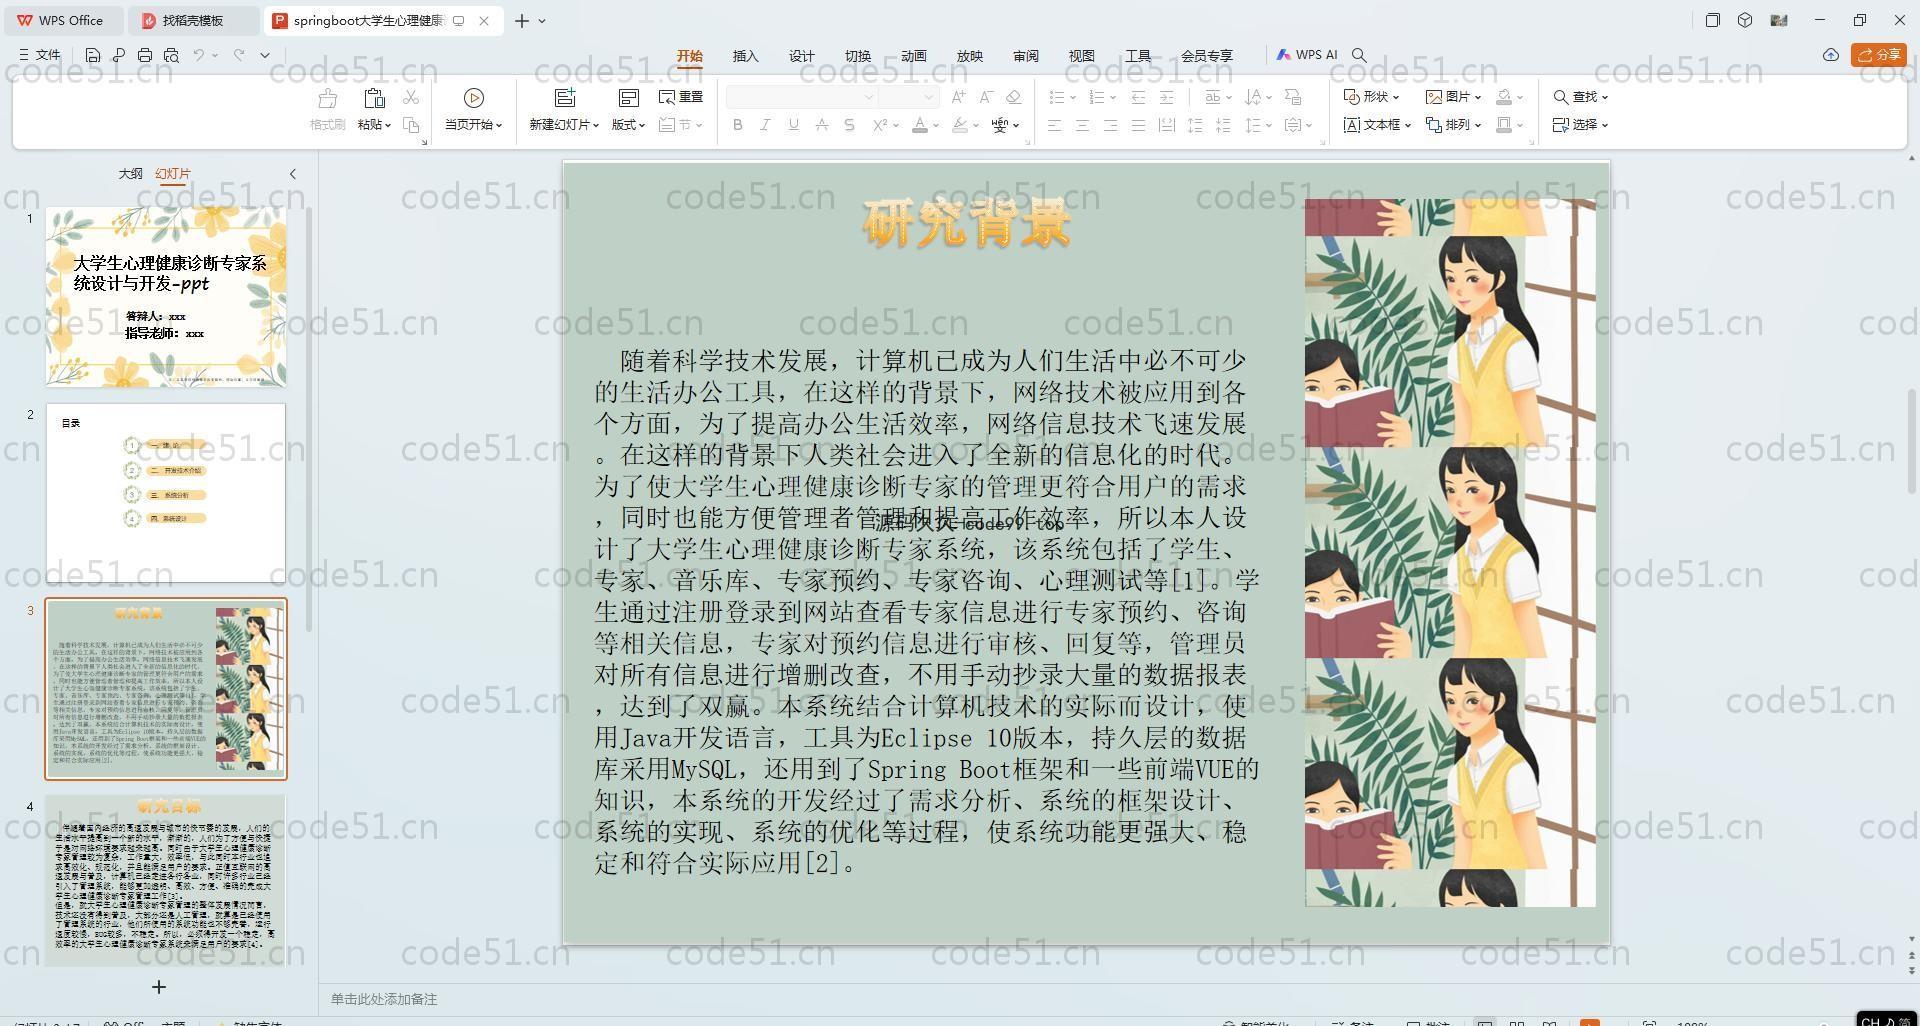Add new slide with plus button
The width and height of the screenshot is (1920, 1026).
159,987
